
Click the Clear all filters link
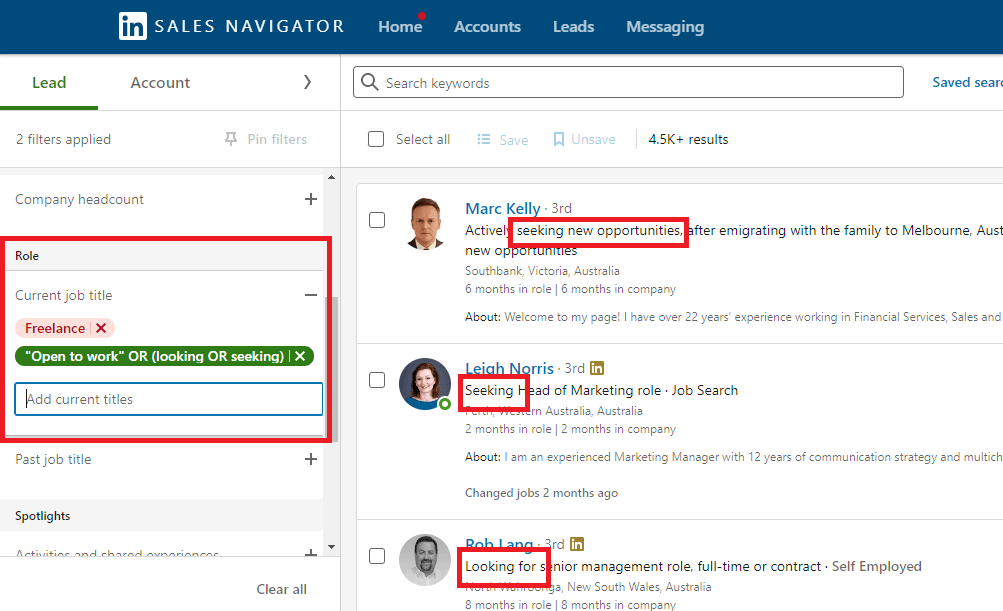281,589
